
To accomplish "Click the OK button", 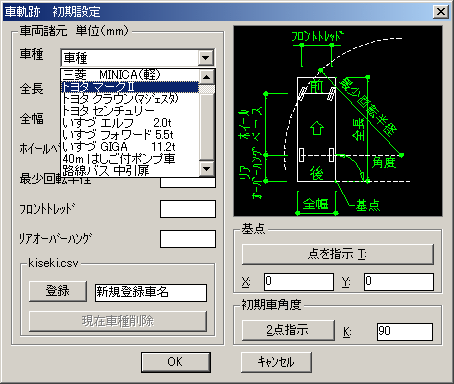I will (x=176, y=362).
